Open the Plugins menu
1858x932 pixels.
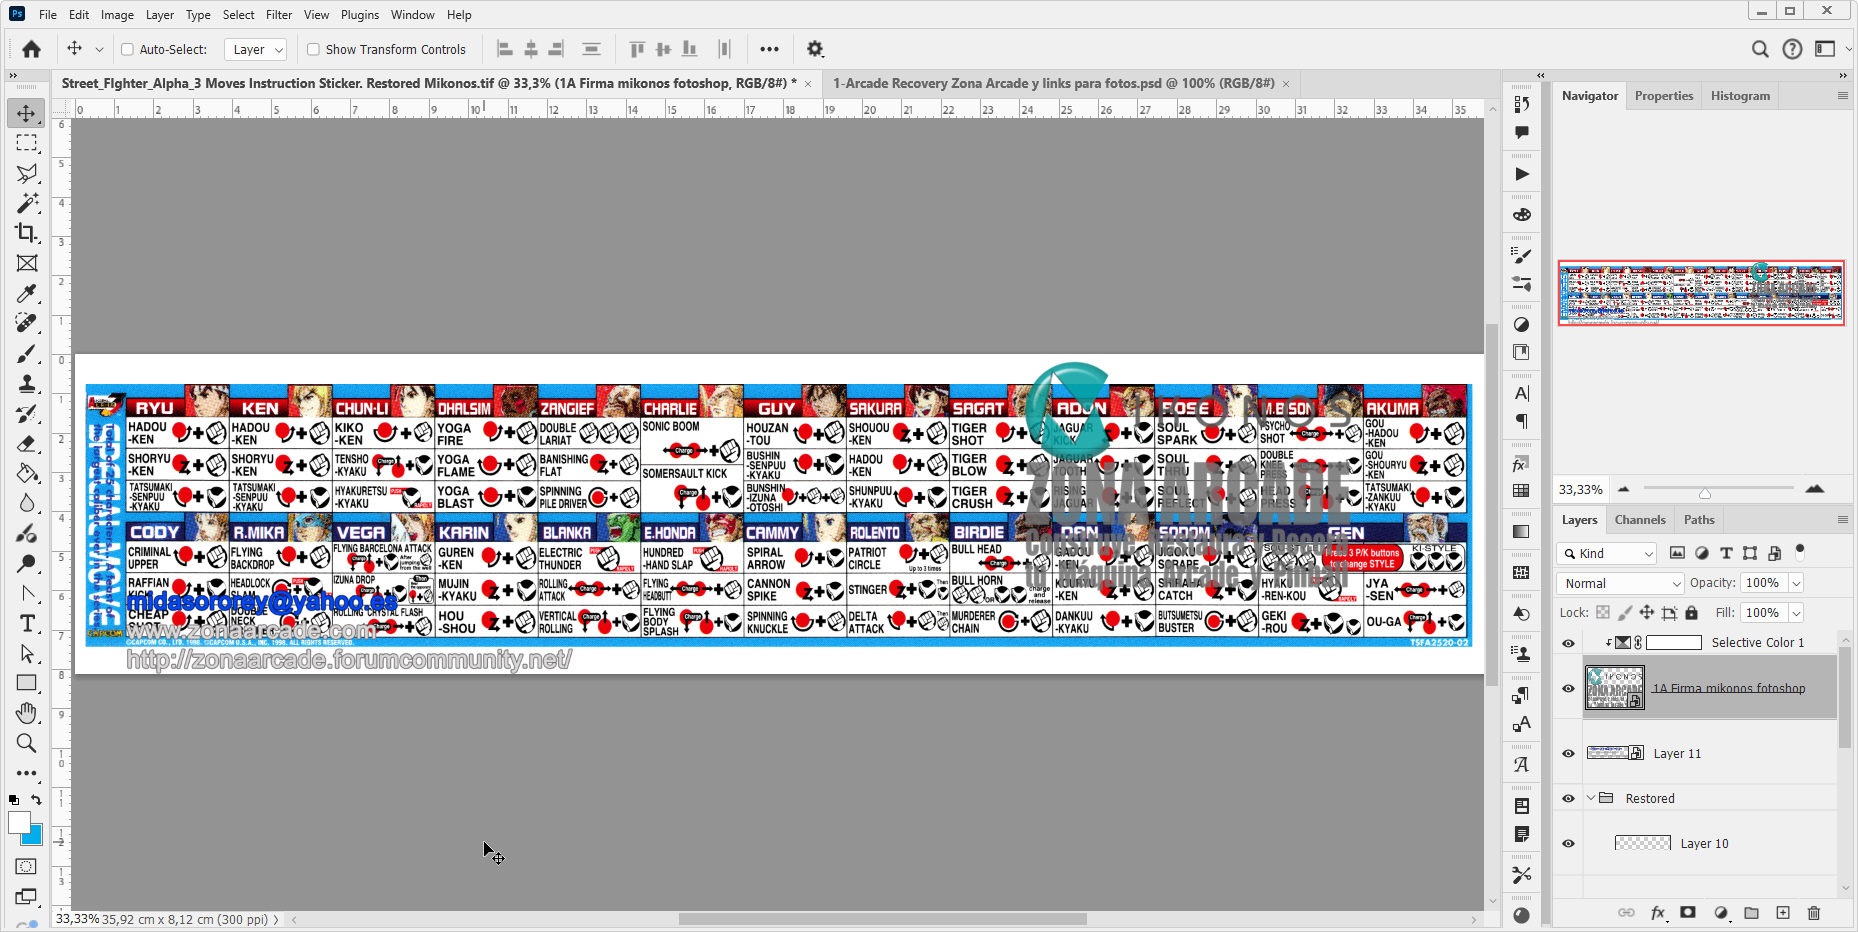point(360,15)
